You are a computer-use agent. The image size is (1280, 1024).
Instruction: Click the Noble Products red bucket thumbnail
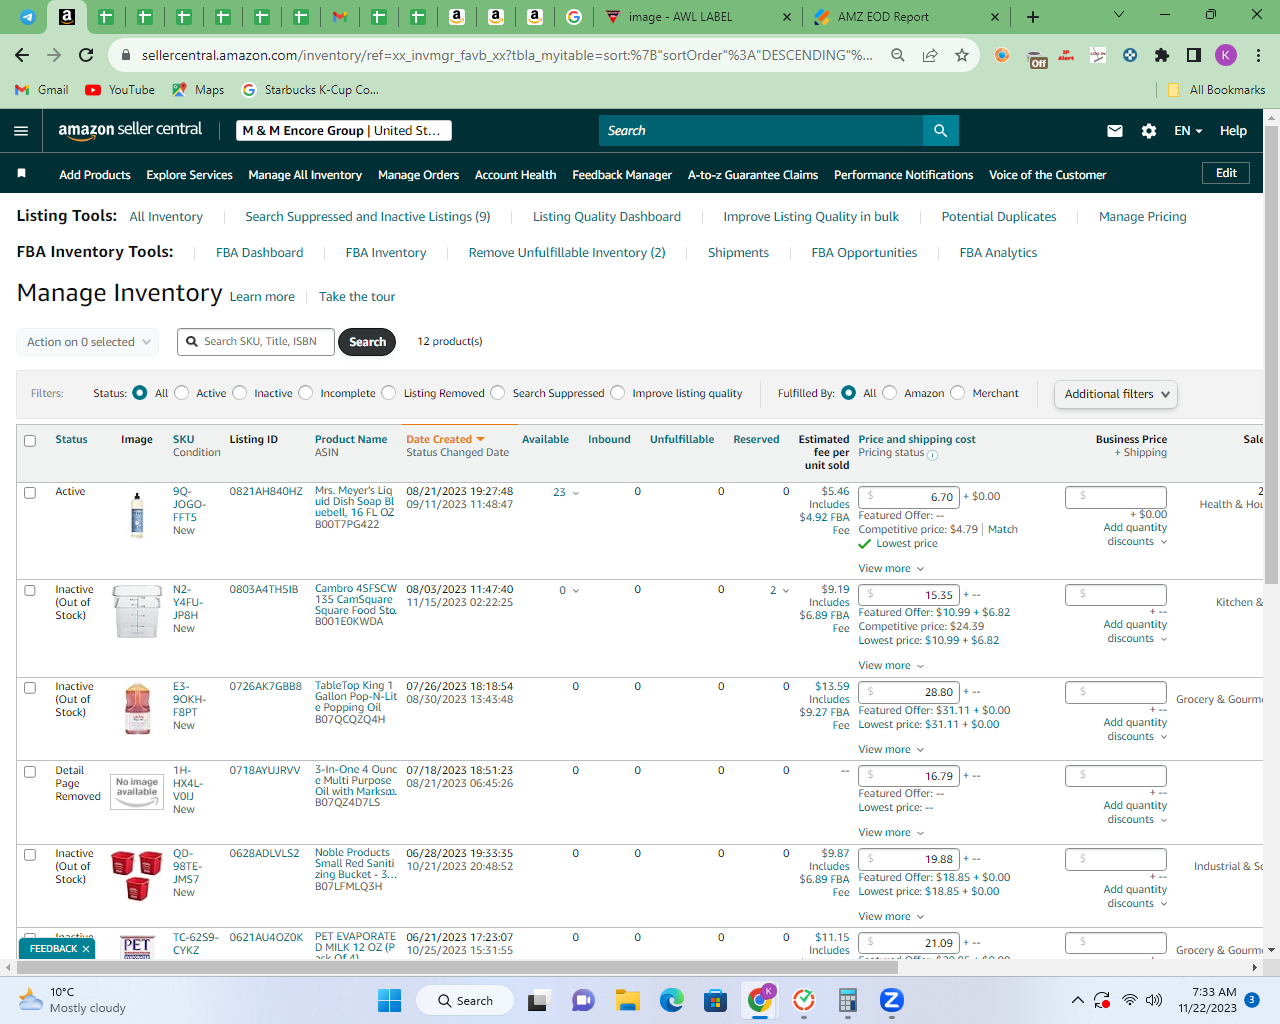(137, 875)
